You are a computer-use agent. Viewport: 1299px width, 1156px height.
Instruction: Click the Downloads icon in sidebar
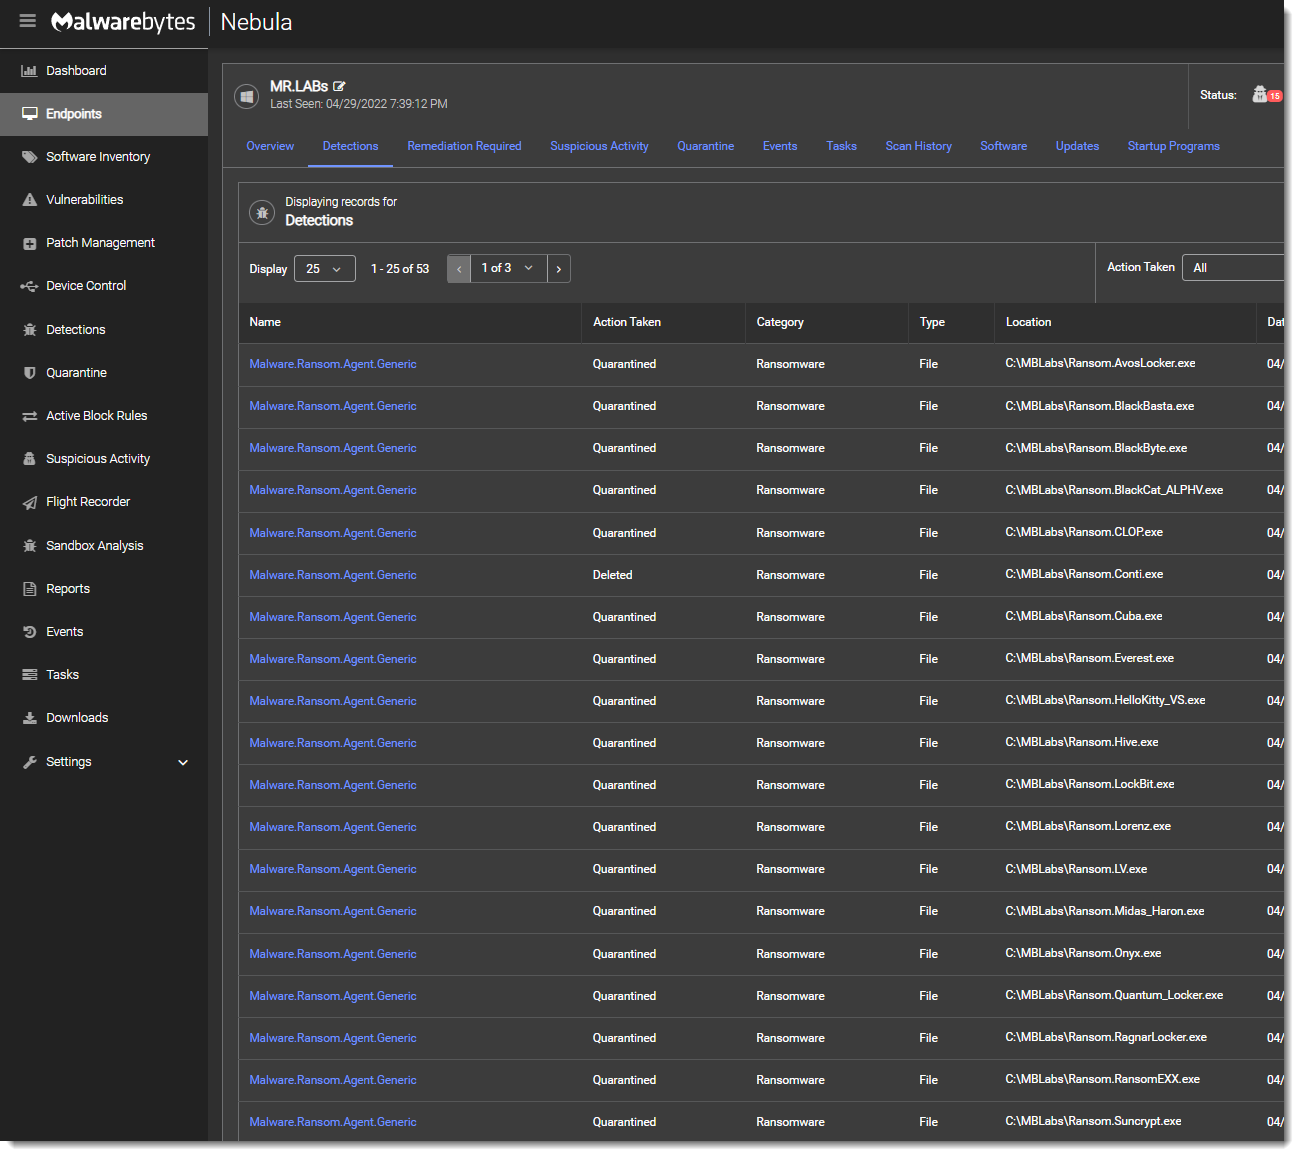(x=29, y=718)
